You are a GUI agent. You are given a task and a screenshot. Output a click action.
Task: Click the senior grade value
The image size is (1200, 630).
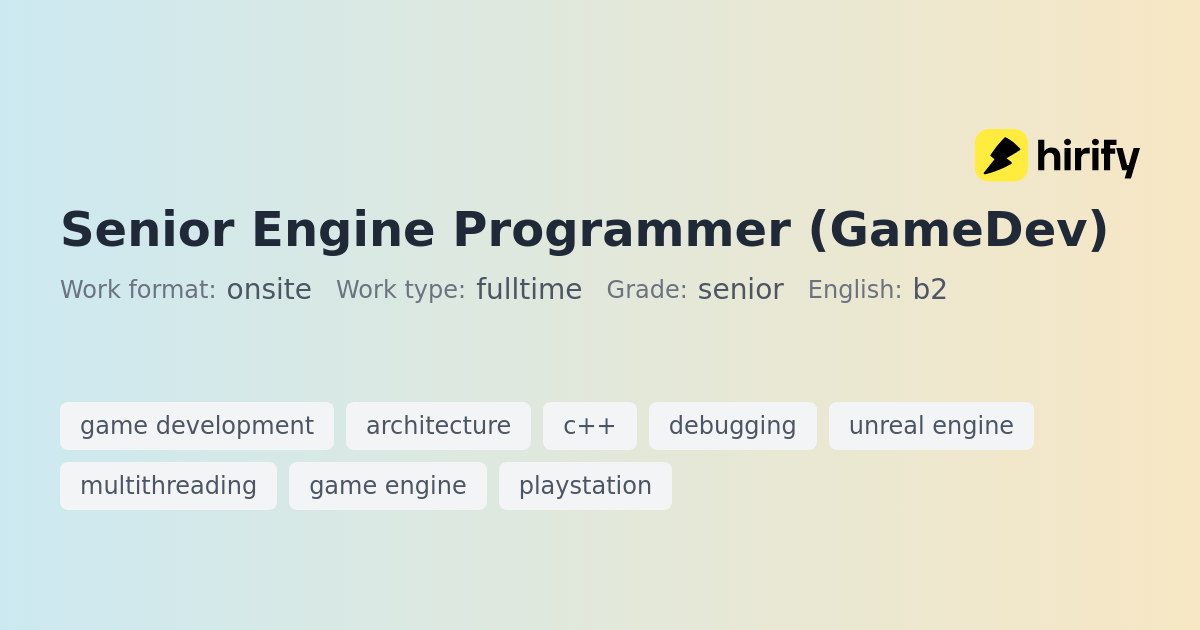(x=741, y=290)
